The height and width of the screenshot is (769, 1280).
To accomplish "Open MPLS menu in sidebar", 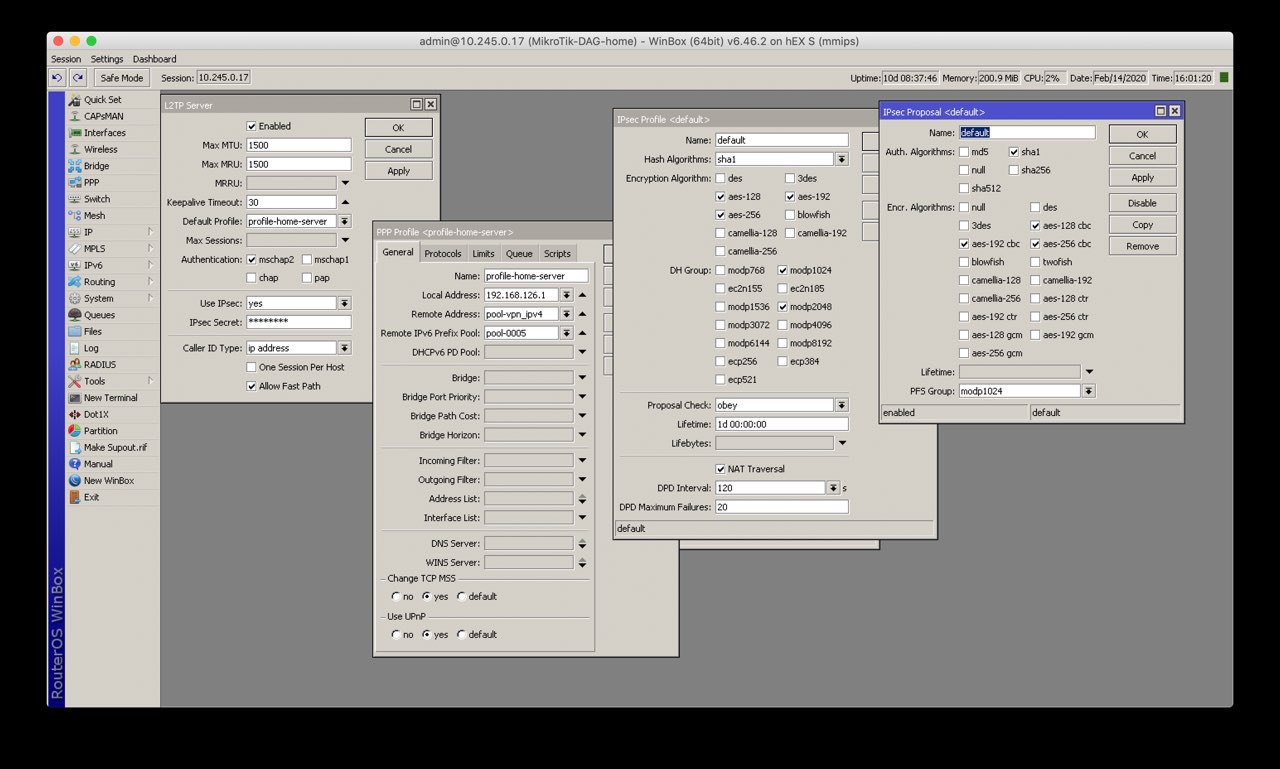I will click(x=95, y=249).
